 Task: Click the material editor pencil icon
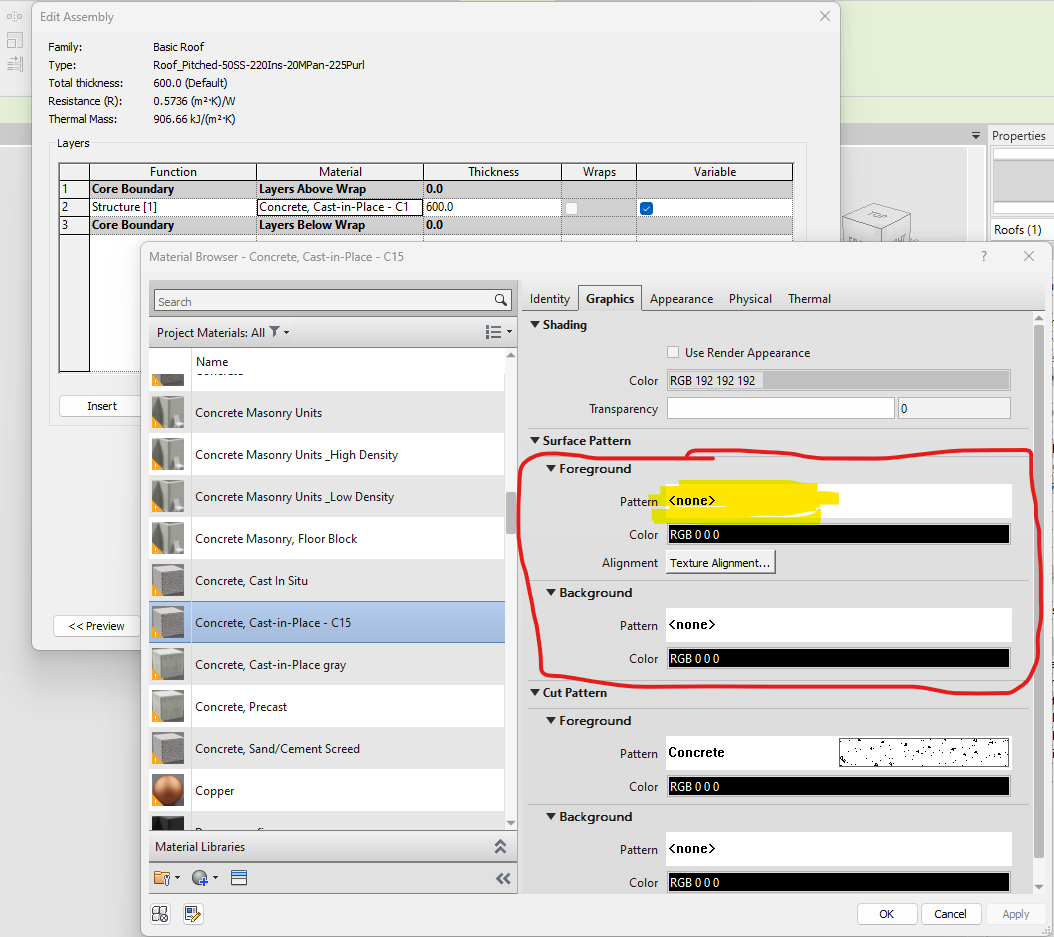point(192,913)
